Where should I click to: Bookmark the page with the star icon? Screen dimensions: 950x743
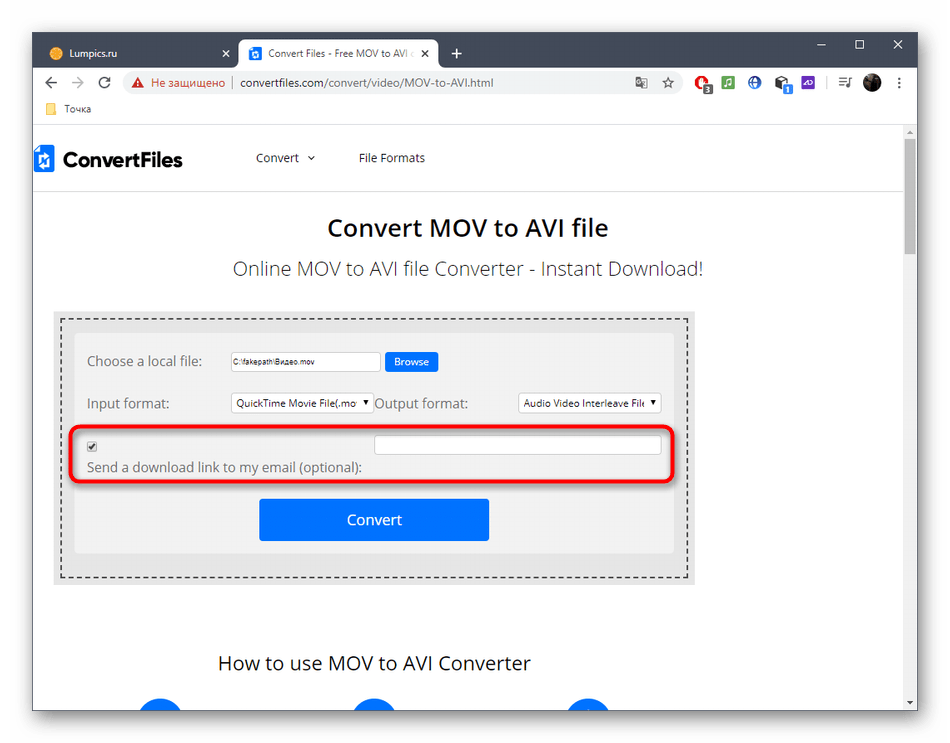[x=668, y=82]
